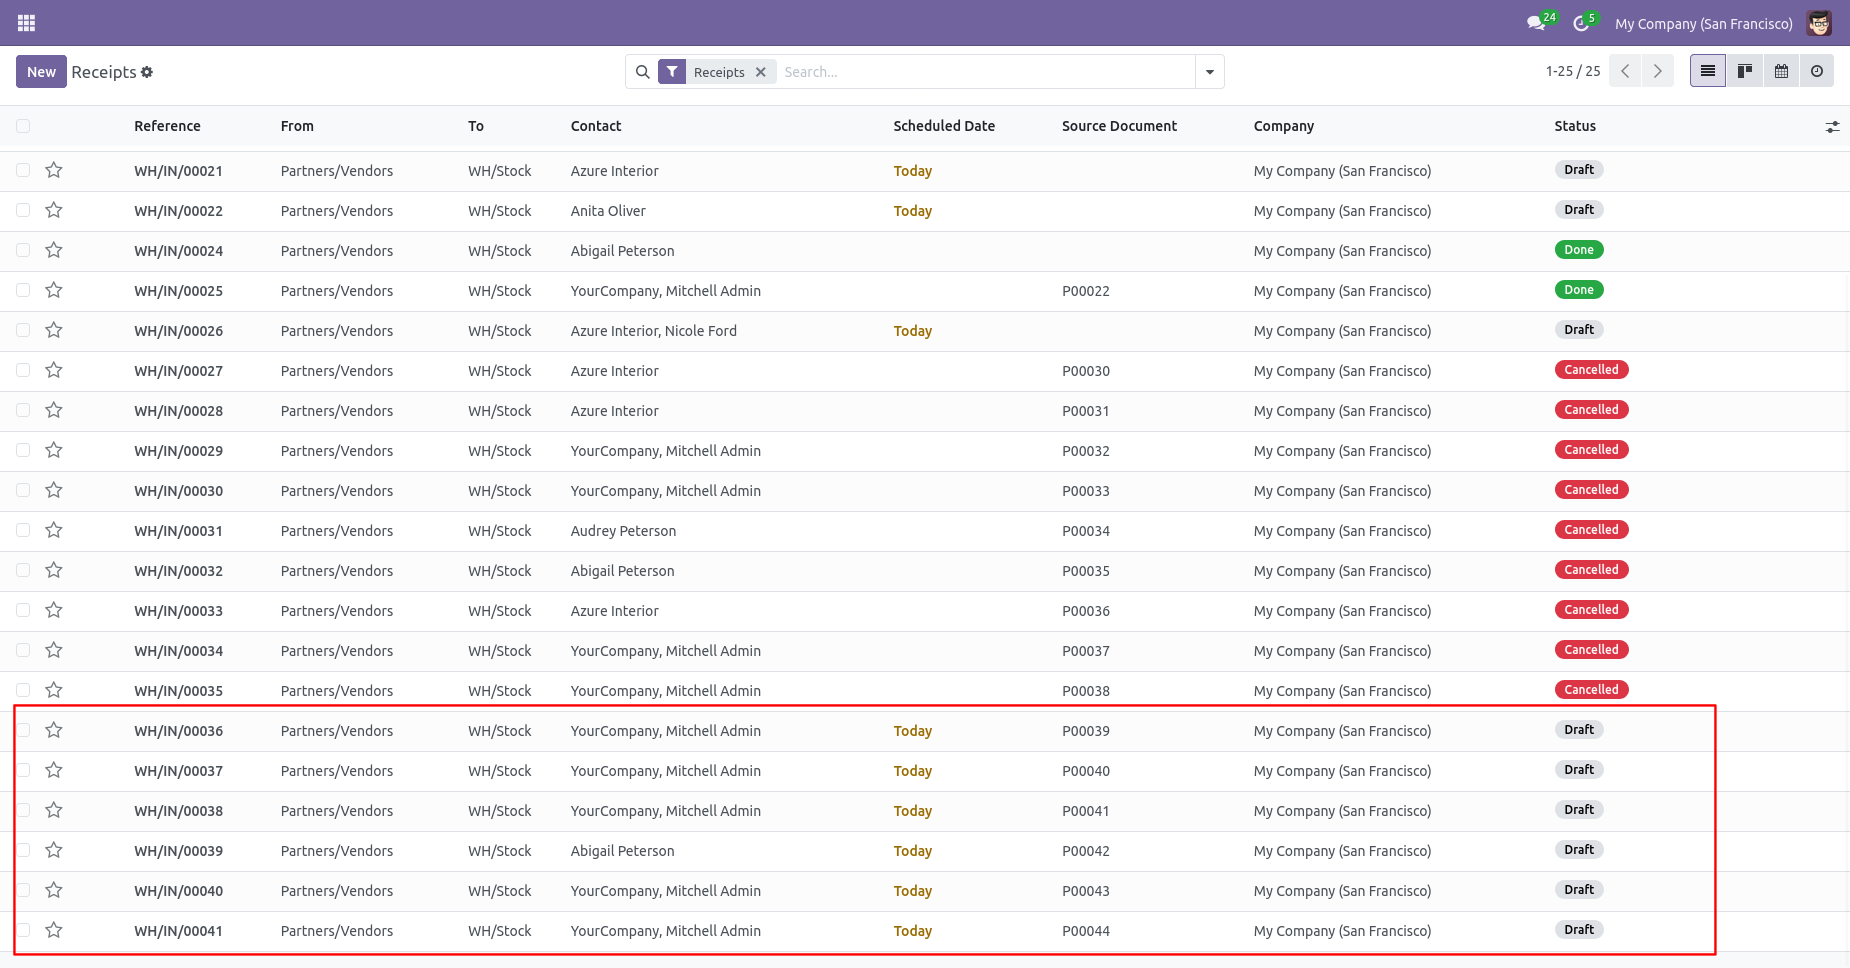Switch to activity view
Screen dimensions: 1850x968
point(1817,71)
